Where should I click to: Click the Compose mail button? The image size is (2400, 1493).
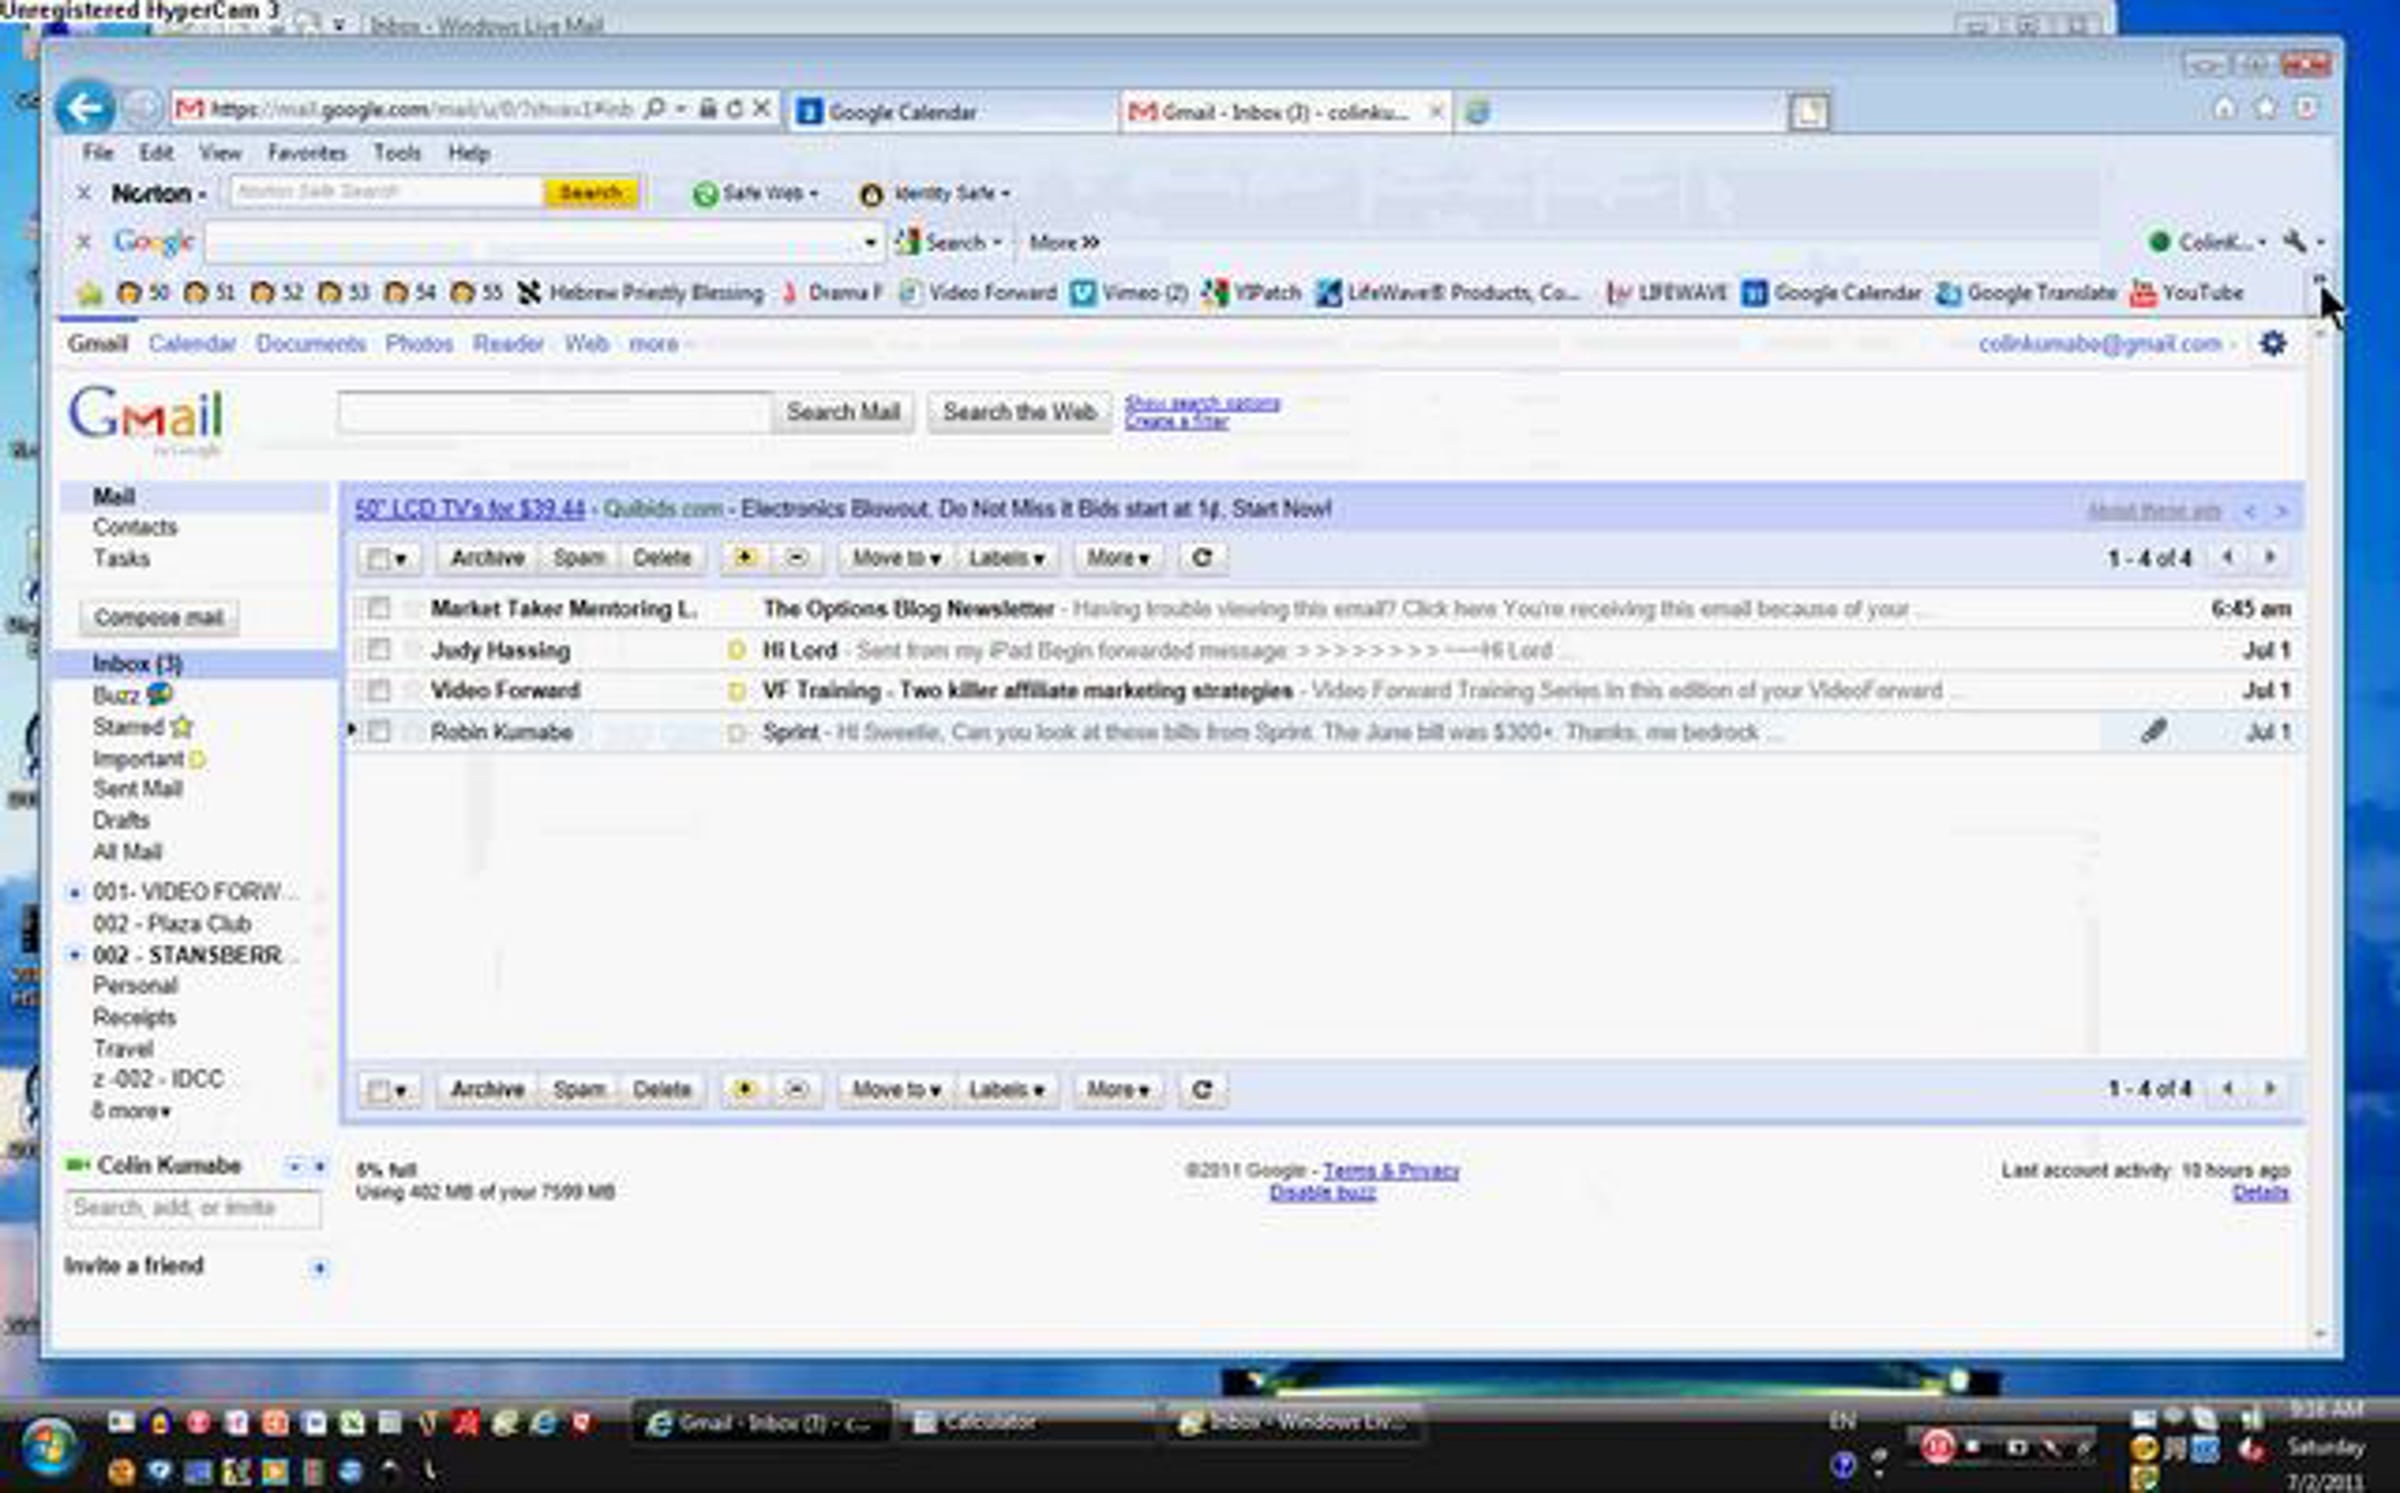(158, 617)
